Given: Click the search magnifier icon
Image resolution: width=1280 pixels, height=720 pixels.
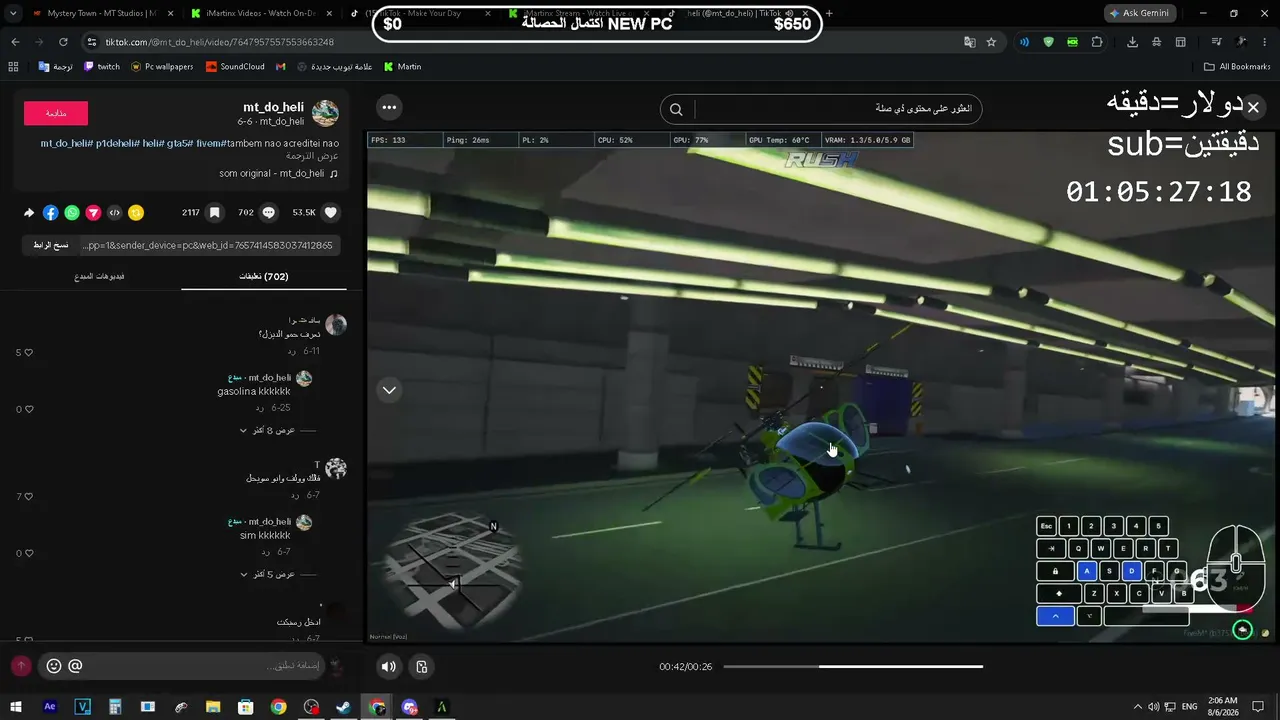Looking at the screenshot, I should click(x=676, y=109).
